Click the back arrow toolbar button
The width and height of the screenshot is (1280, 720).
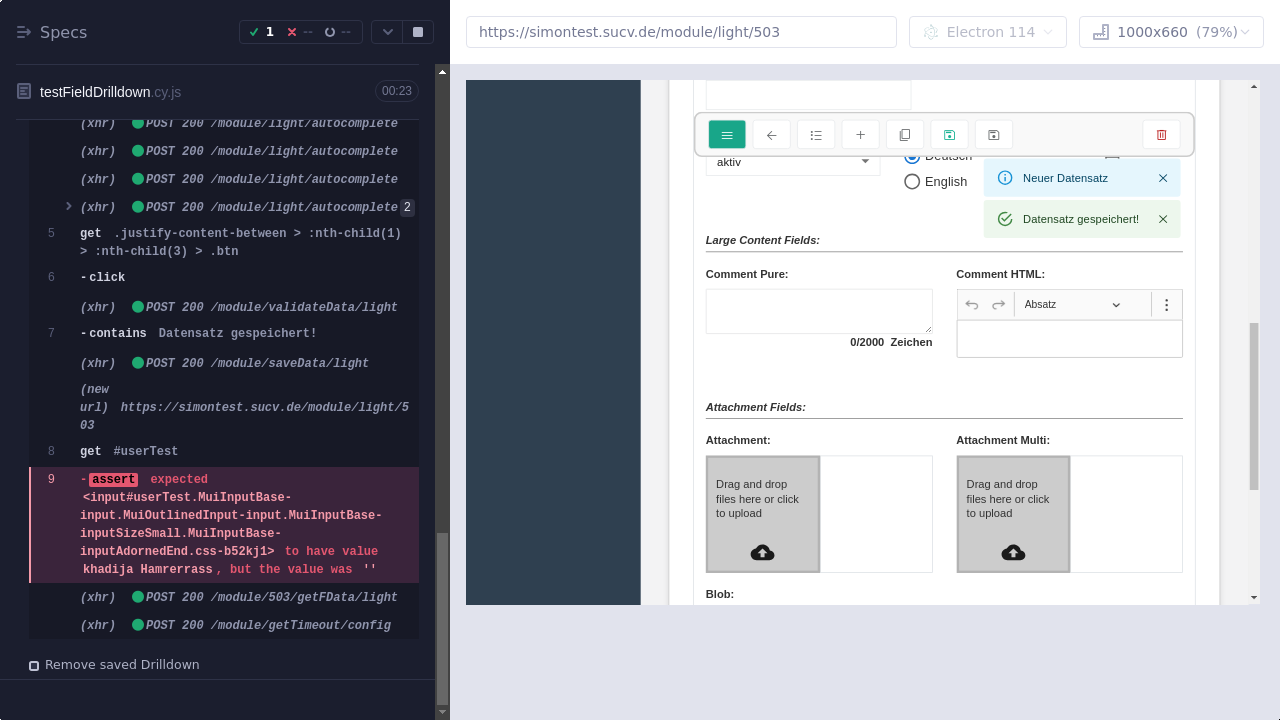771,135
